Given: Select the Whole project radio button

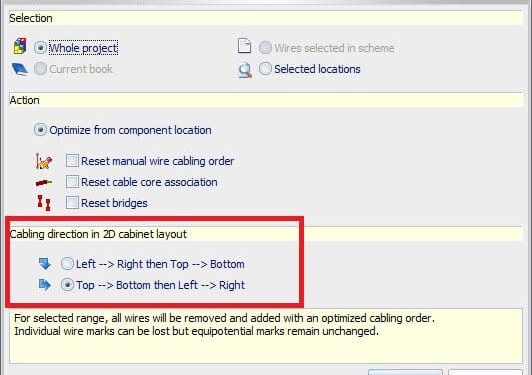Looking at the screenshot, I should pos(40,48).
